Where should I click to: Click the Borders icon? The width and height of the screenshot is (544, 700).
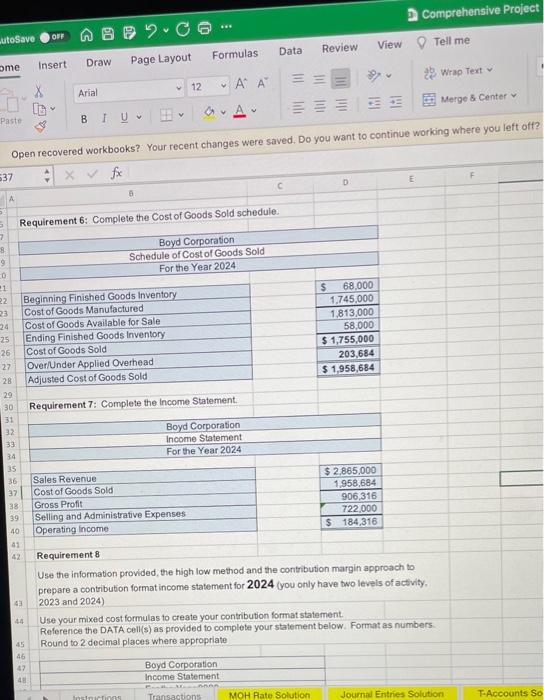click(x=166, y=115)
